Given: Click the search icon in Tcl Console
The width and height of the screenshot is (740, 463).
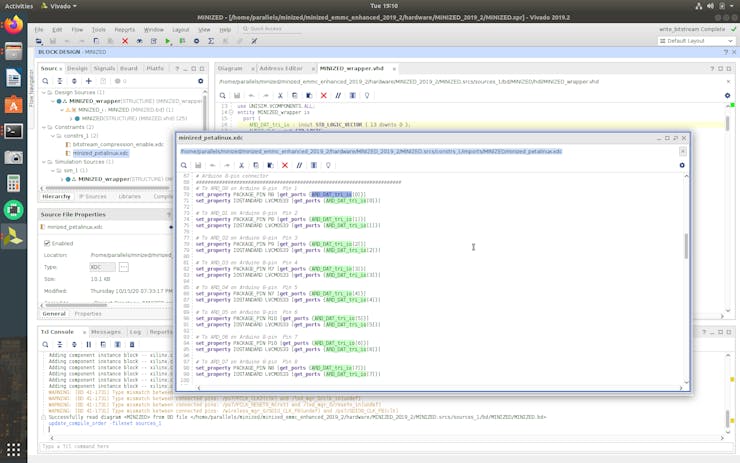Looking at the screenshot, I should pyautogui.click(x=46, y=343).
